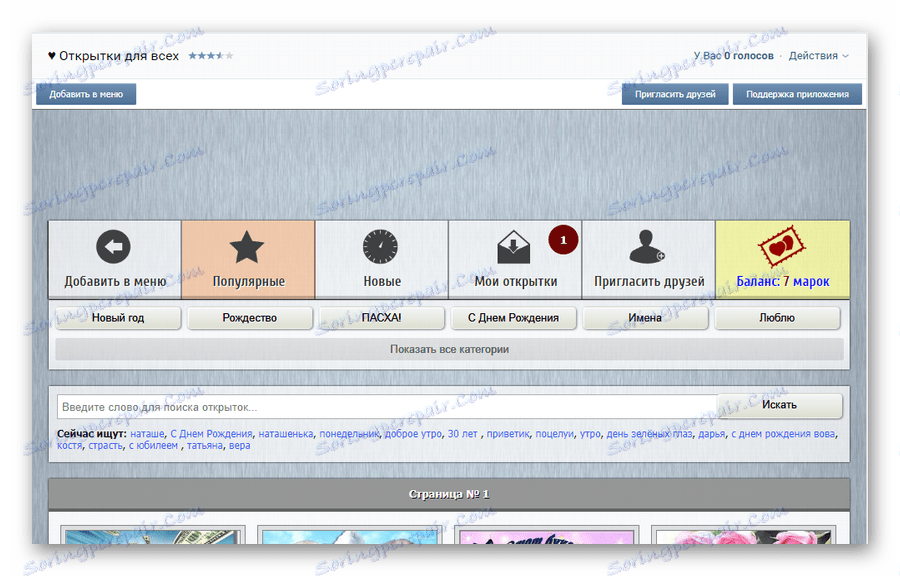Image resolution: width=900 pixels, height=576 pixels.
Task: Click the person icon 'Пригласить друзей' tile
Action: 649,259
